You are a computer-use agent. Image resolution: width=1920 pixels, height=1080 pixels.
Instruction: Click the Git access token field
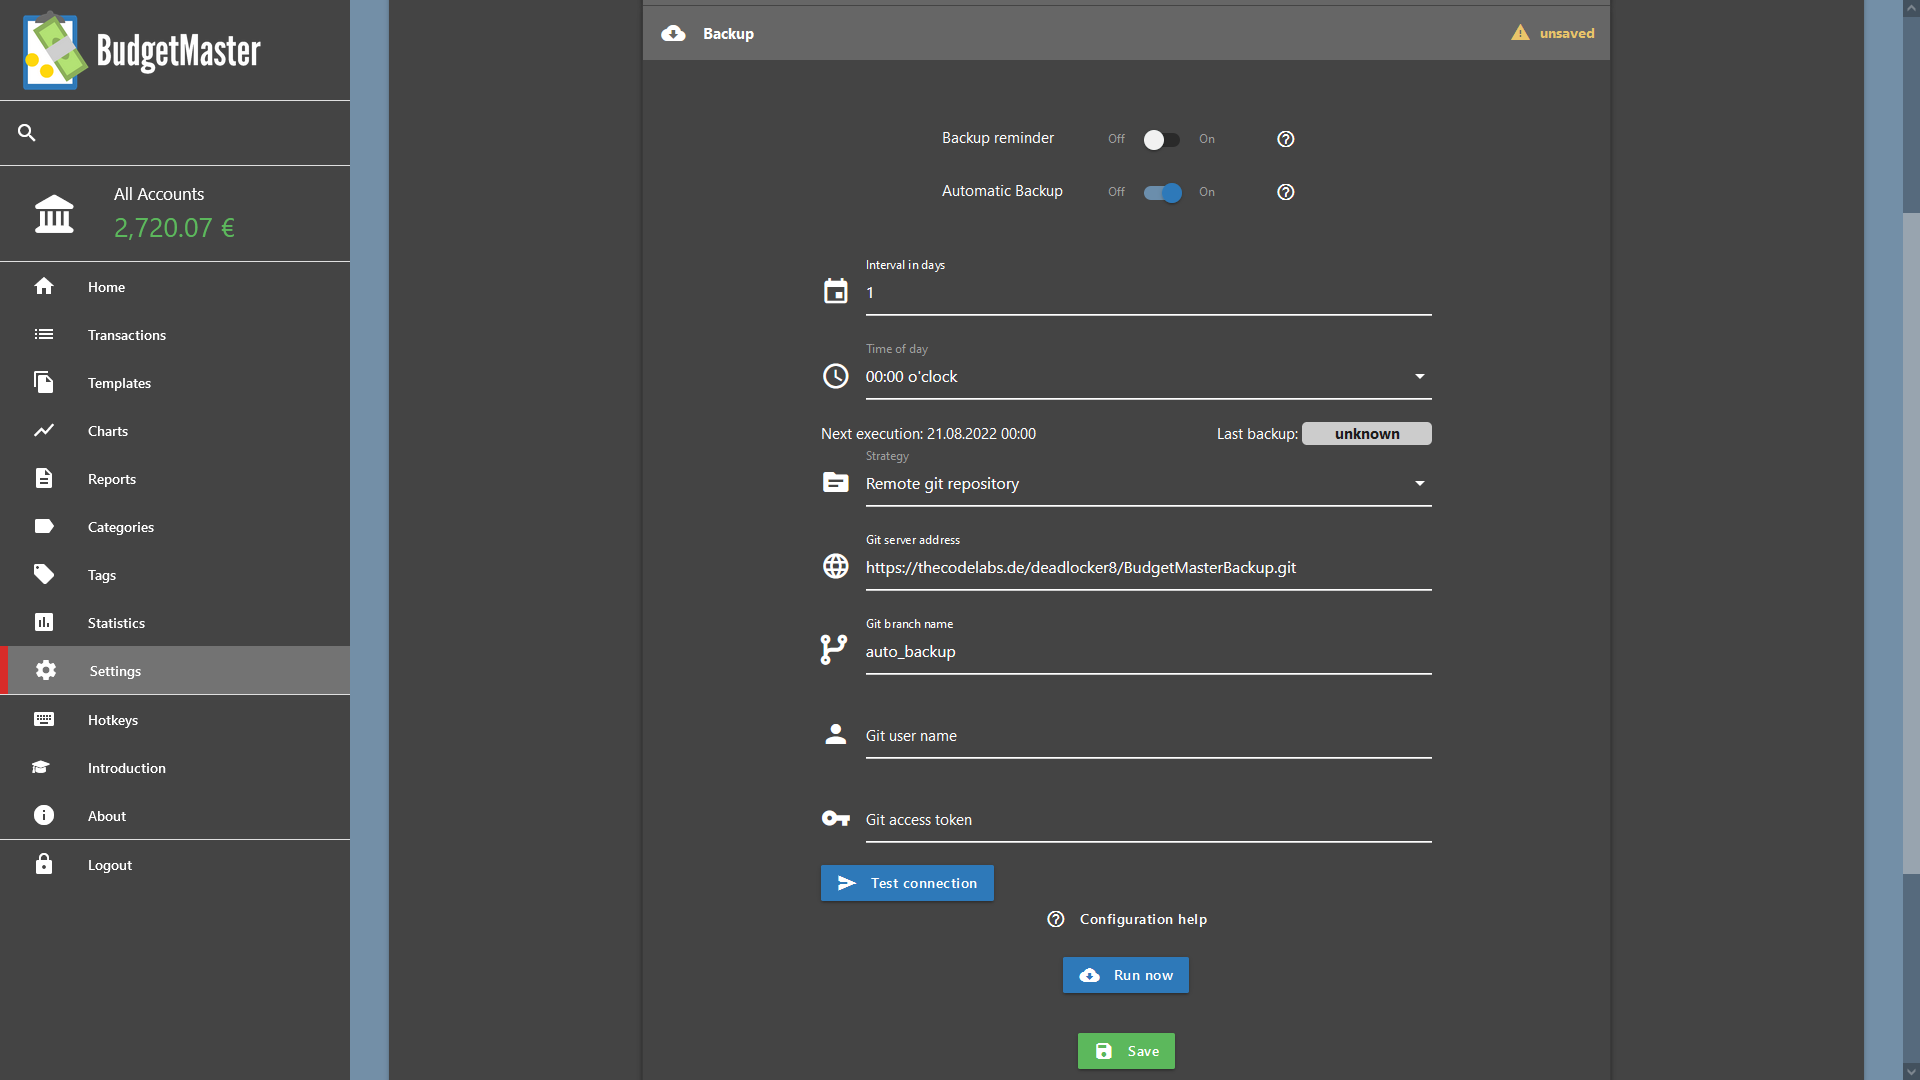(x=1149, y=819)
